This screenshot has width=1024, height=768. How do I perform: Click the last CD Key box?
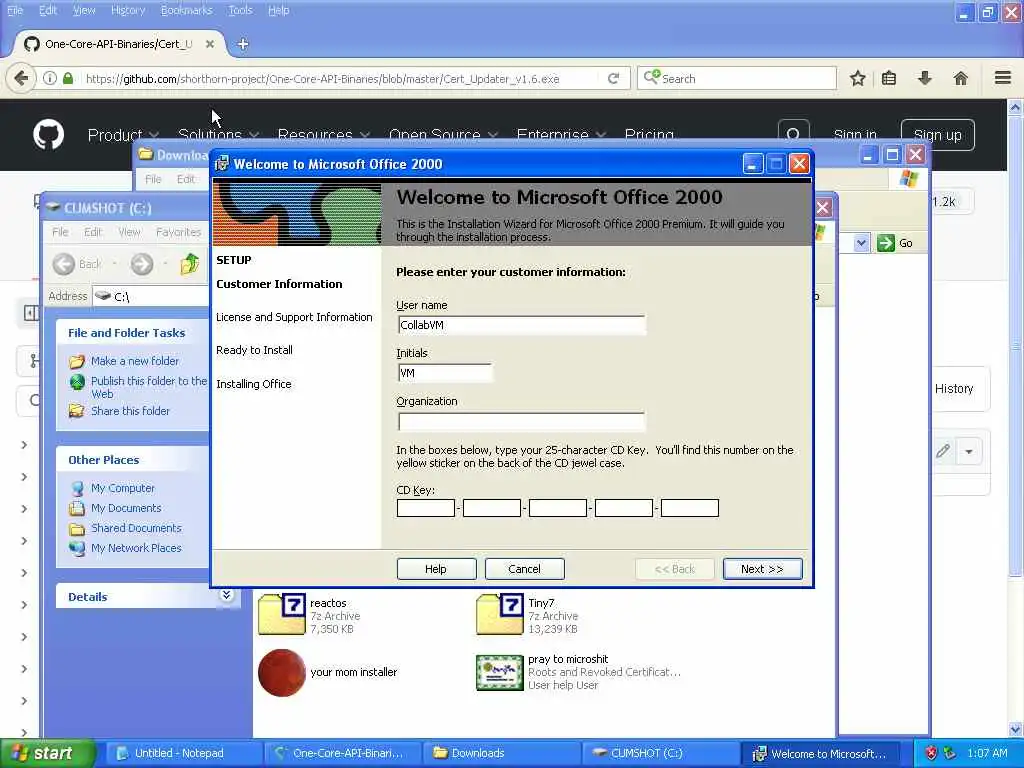click(x=690, y=508)
